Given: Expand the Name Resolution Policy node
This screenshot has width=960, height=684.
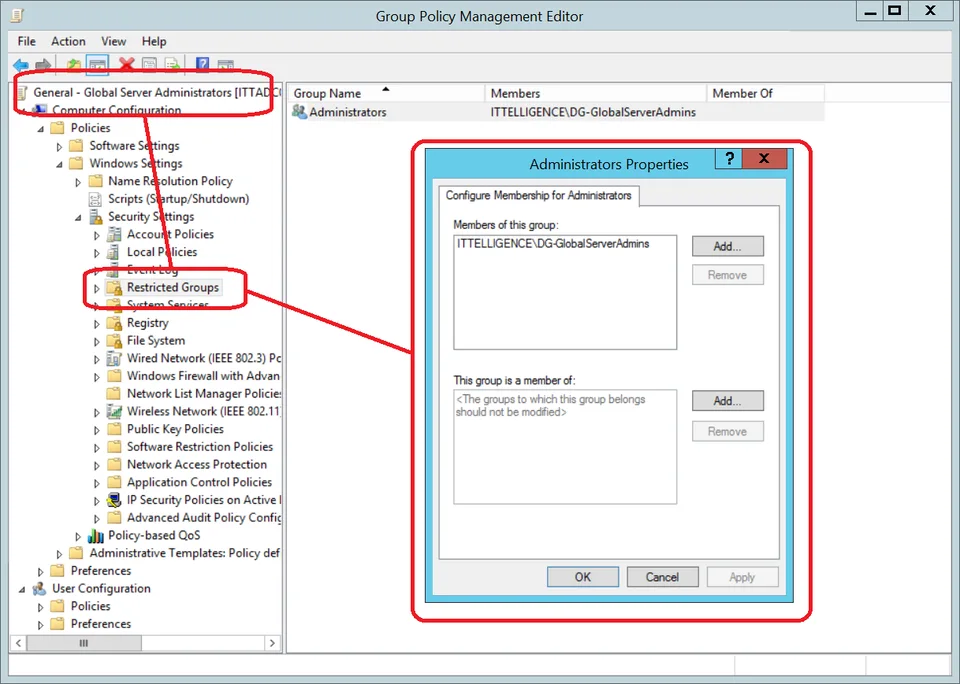Looking at the screenshot, I should pos(78,182).
